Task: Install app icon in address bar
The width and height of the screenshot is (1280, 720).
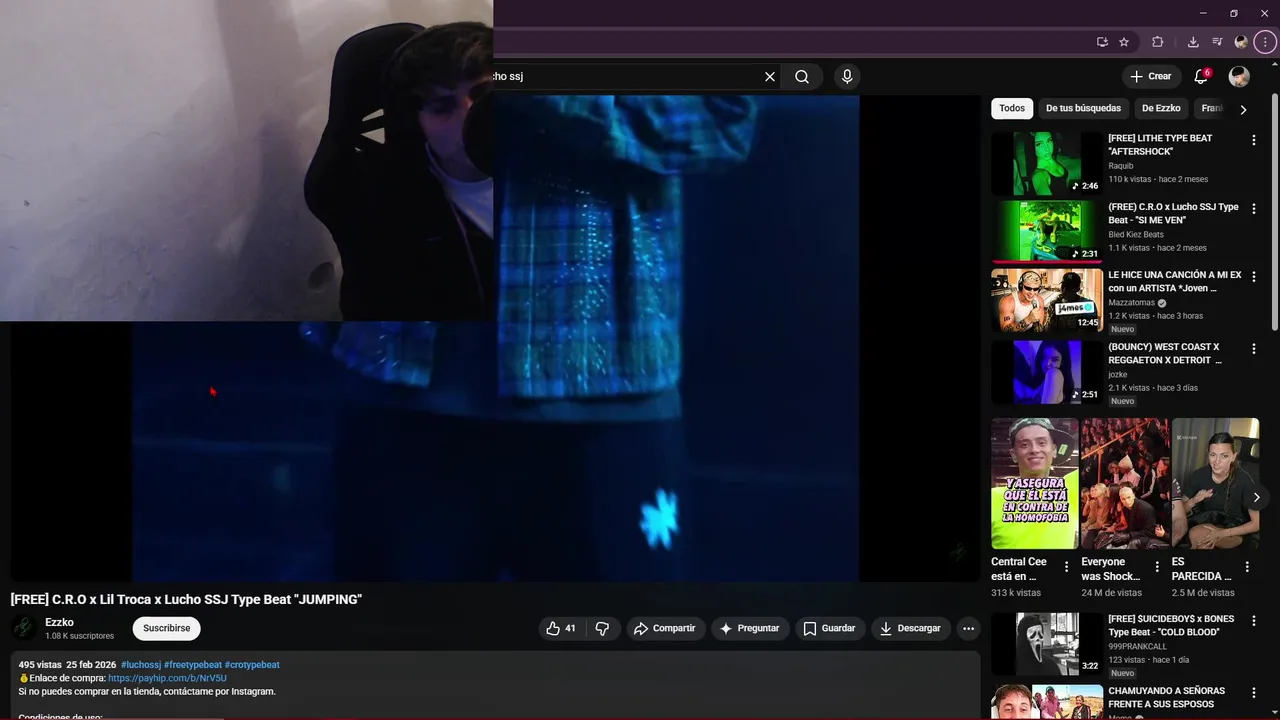Action: [x=1102, y=42]
